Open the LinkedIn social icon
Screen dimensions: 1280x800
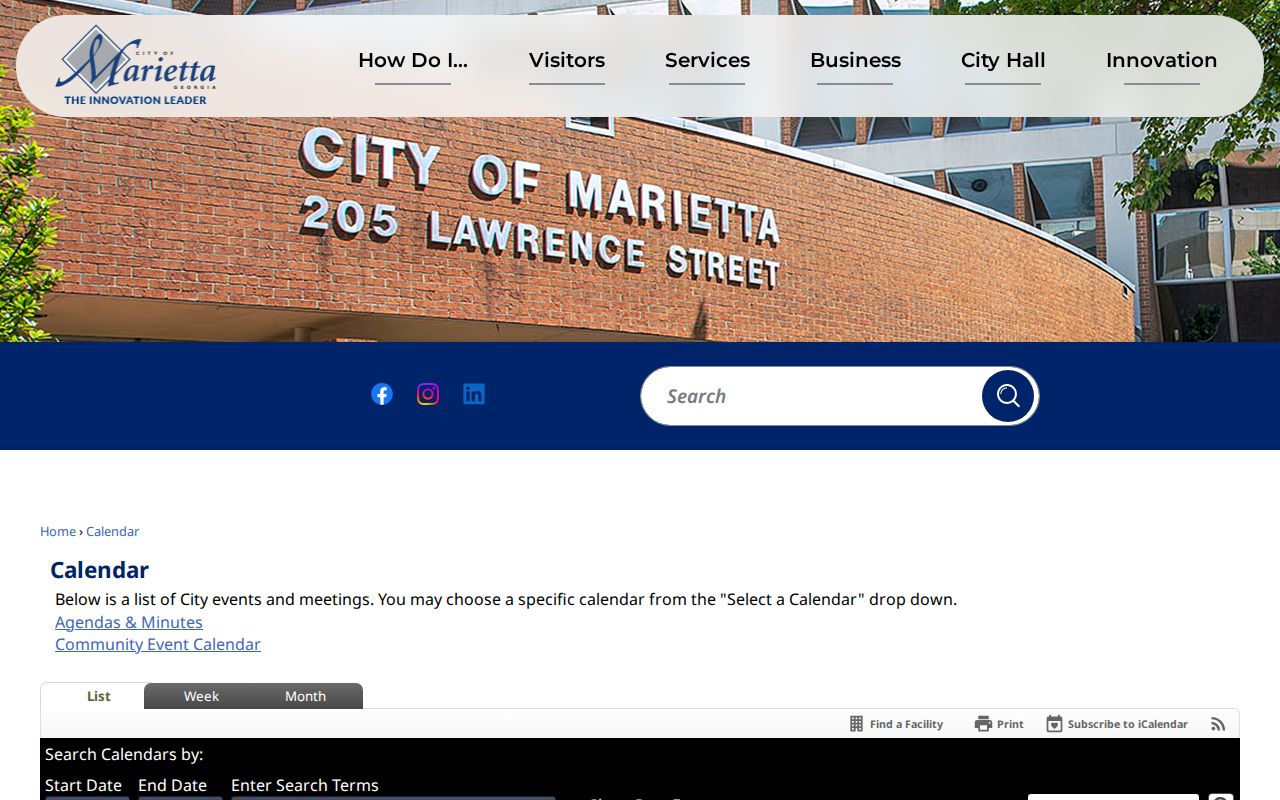pos(474,394)
